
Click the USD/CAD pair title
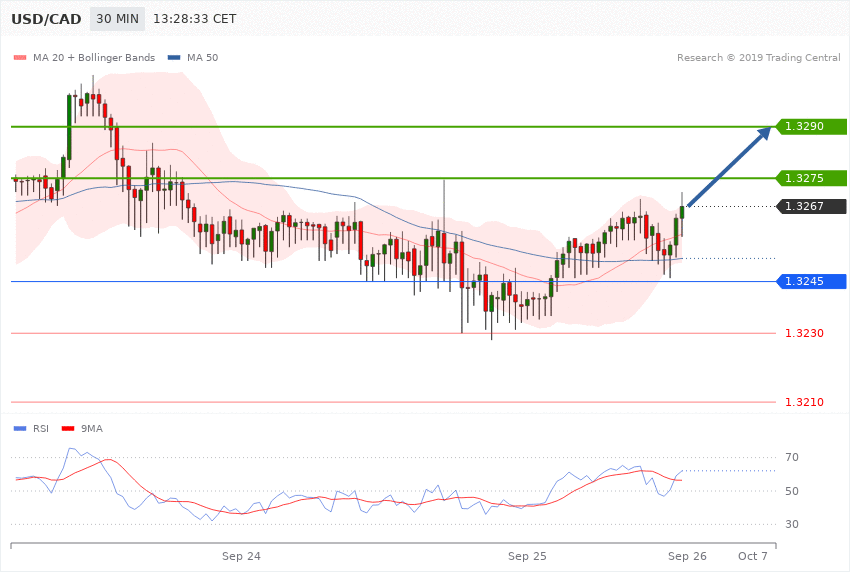click(46, 19)
